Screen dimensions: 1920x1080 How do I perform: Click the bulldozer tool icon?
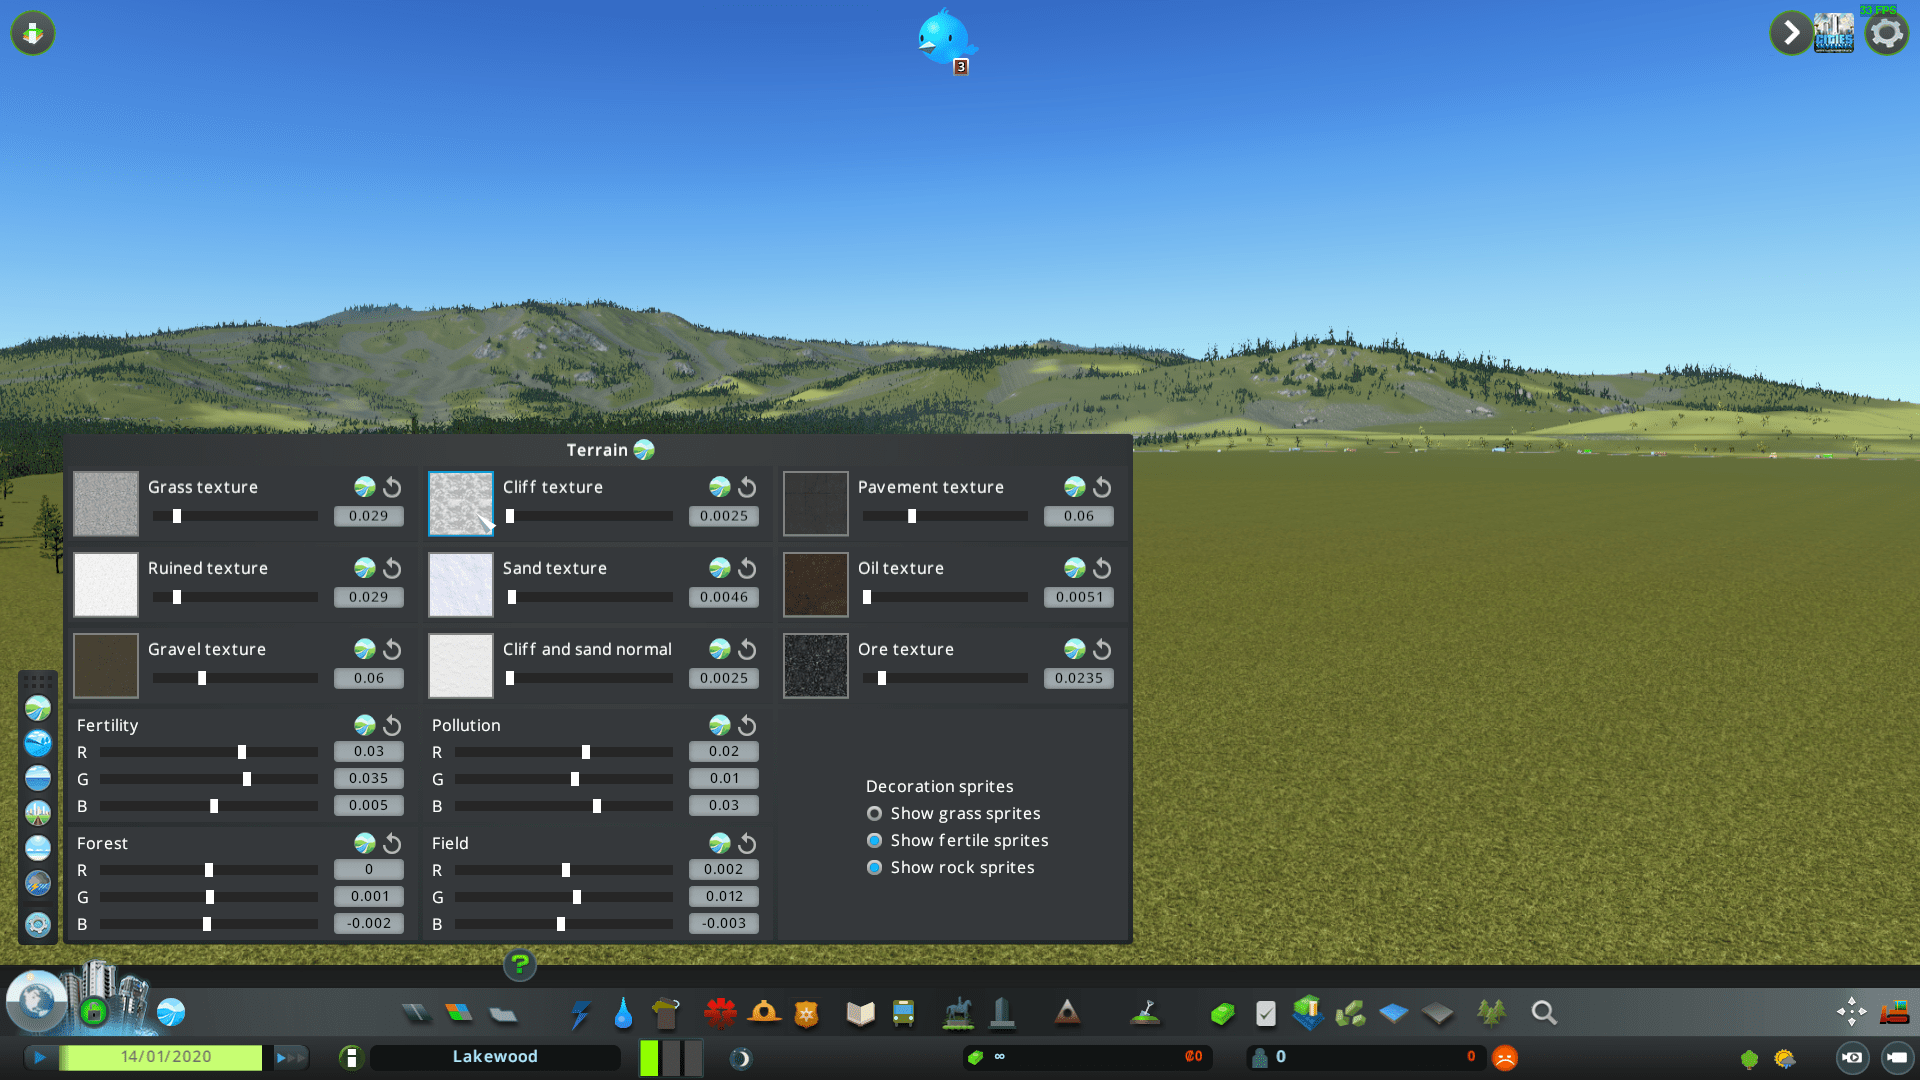(1894, 1012)
